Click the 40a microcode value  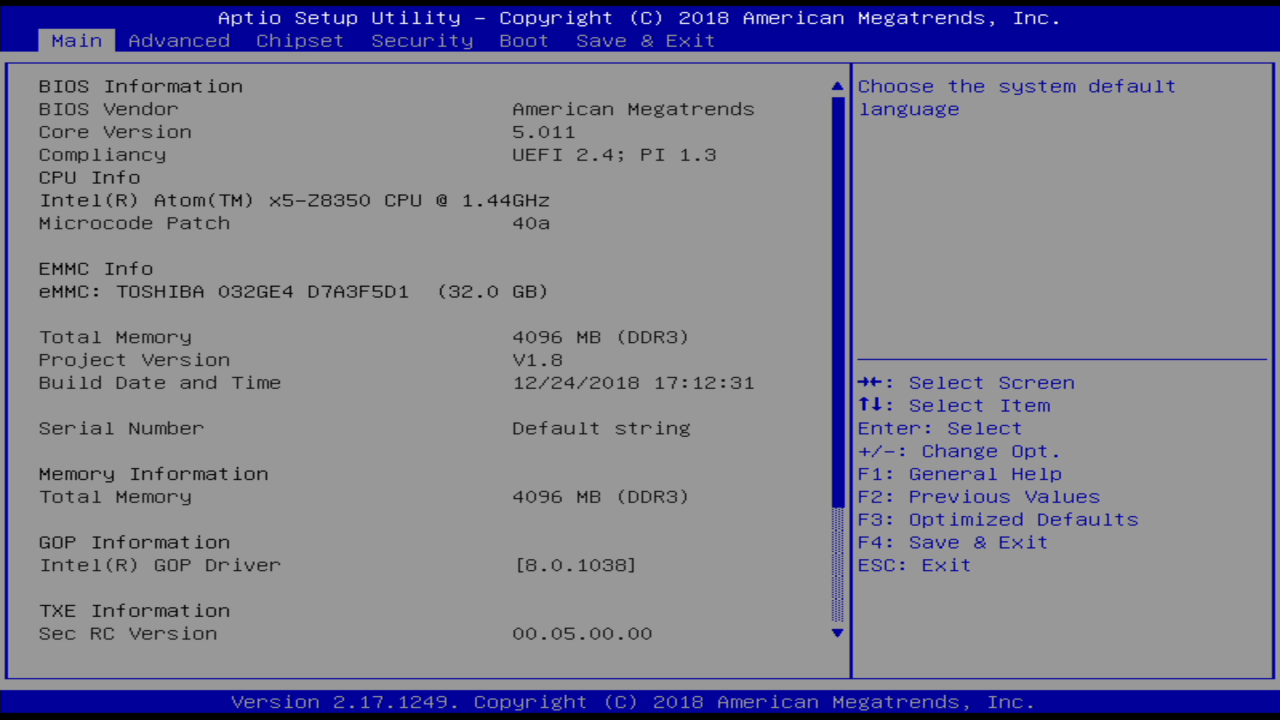coord(531,223)
